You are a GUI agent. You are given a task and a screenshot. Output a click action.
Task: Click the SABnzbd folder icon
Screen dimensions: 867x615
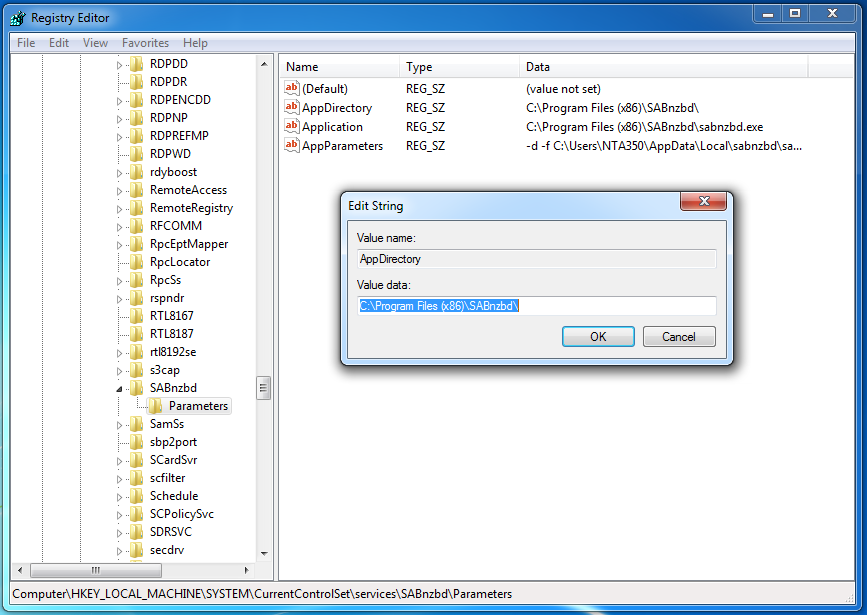click(x=136, y=388)
